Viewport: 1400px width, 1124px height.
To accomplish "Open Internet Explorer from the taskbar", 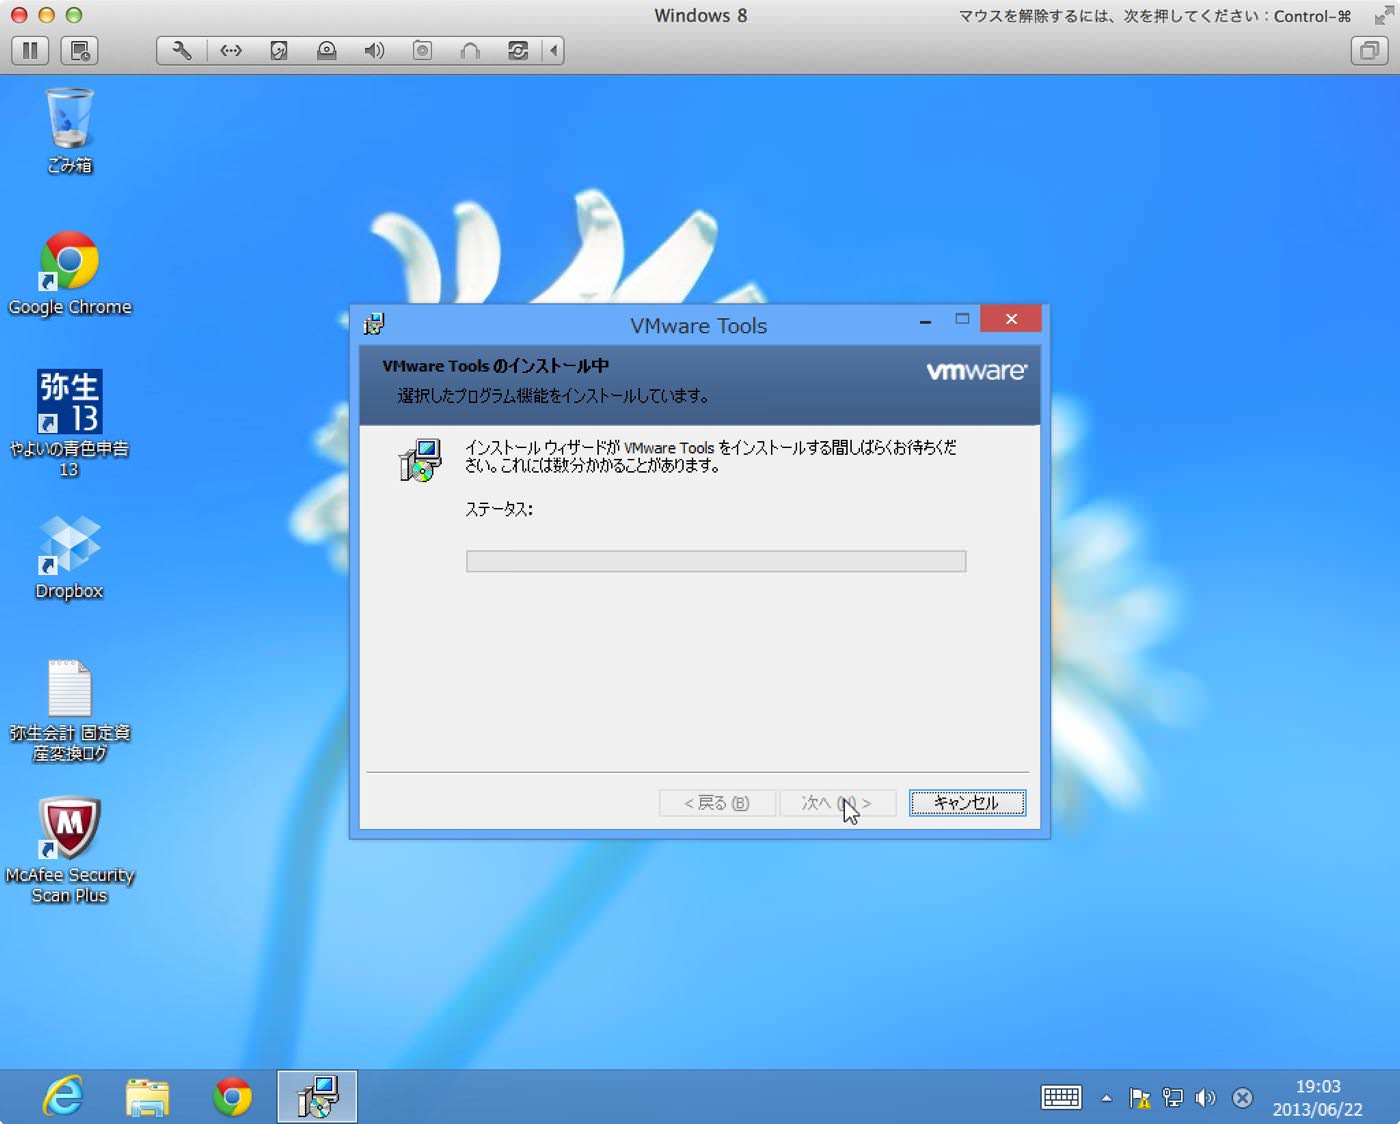I will coord(63,1097).
